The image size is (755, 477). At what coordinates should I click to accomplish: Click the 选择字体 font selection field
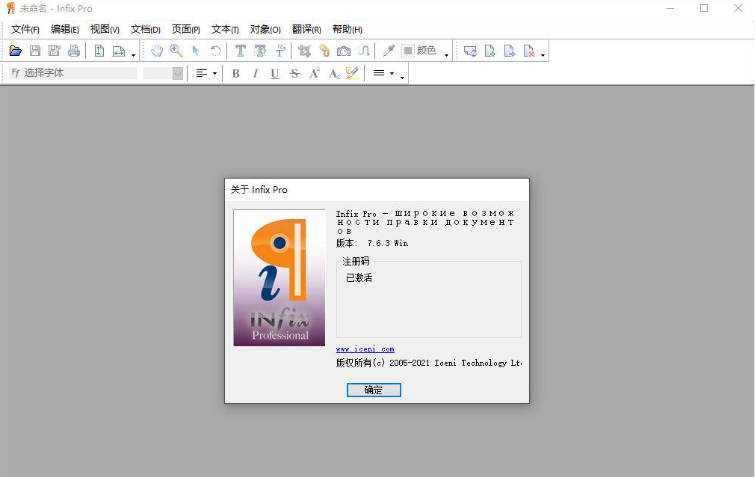(74, 73)
